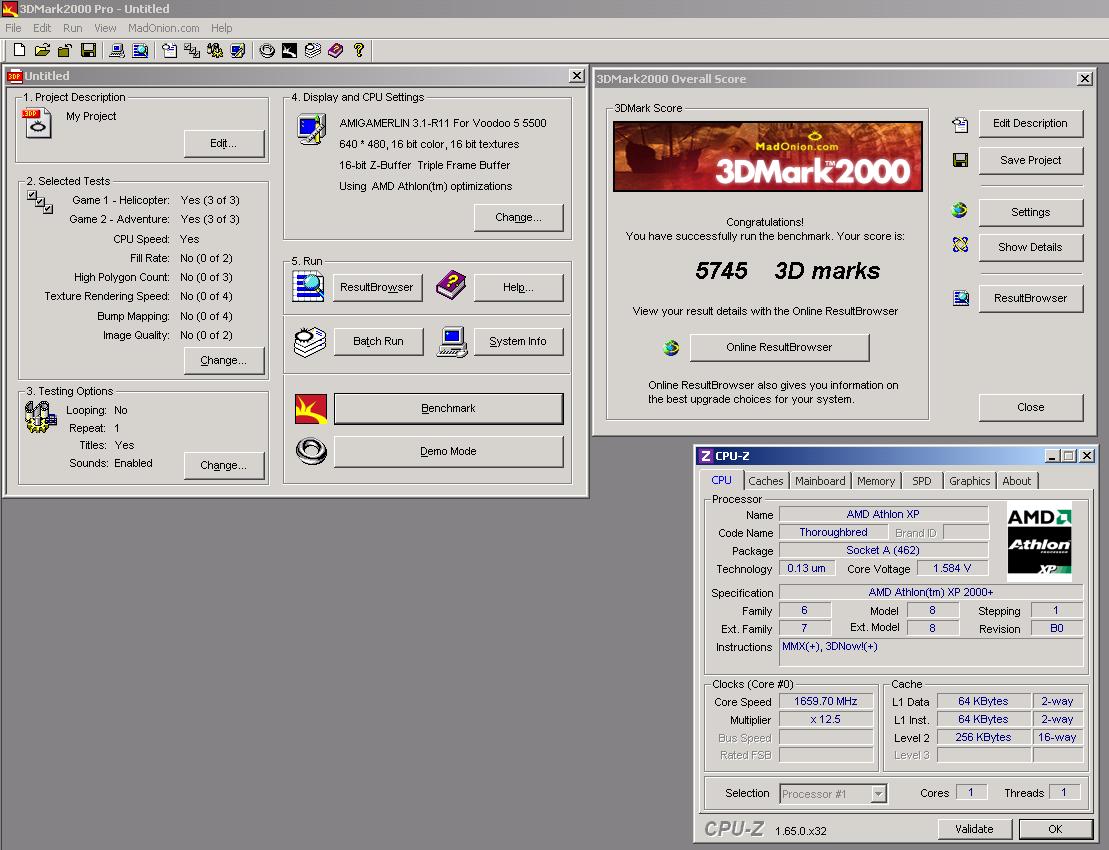The height and width of the screenshot is (850, 1109).
Task: Click the Display settings toolbar icon
Action: [x=238, y=50]
